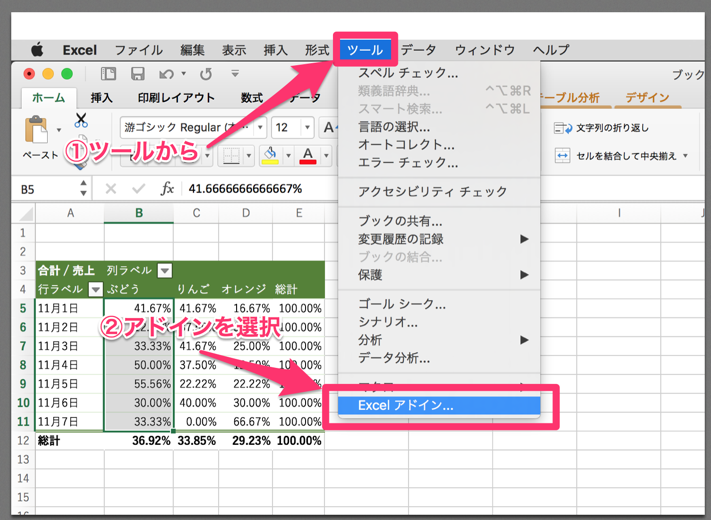Click the formula cancel X icon
This screenshot has width=711, height=520.
click(x=111, y=189)
